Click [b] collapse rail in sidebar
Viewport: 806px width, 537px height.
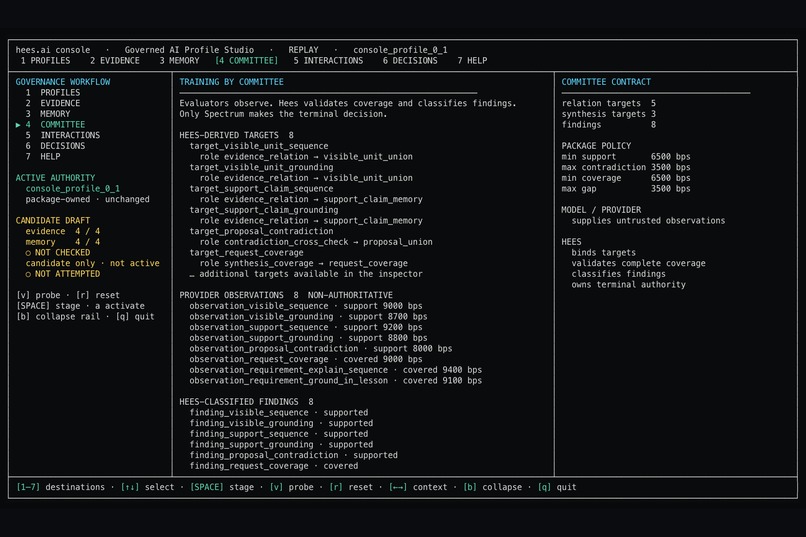[58, 317]
